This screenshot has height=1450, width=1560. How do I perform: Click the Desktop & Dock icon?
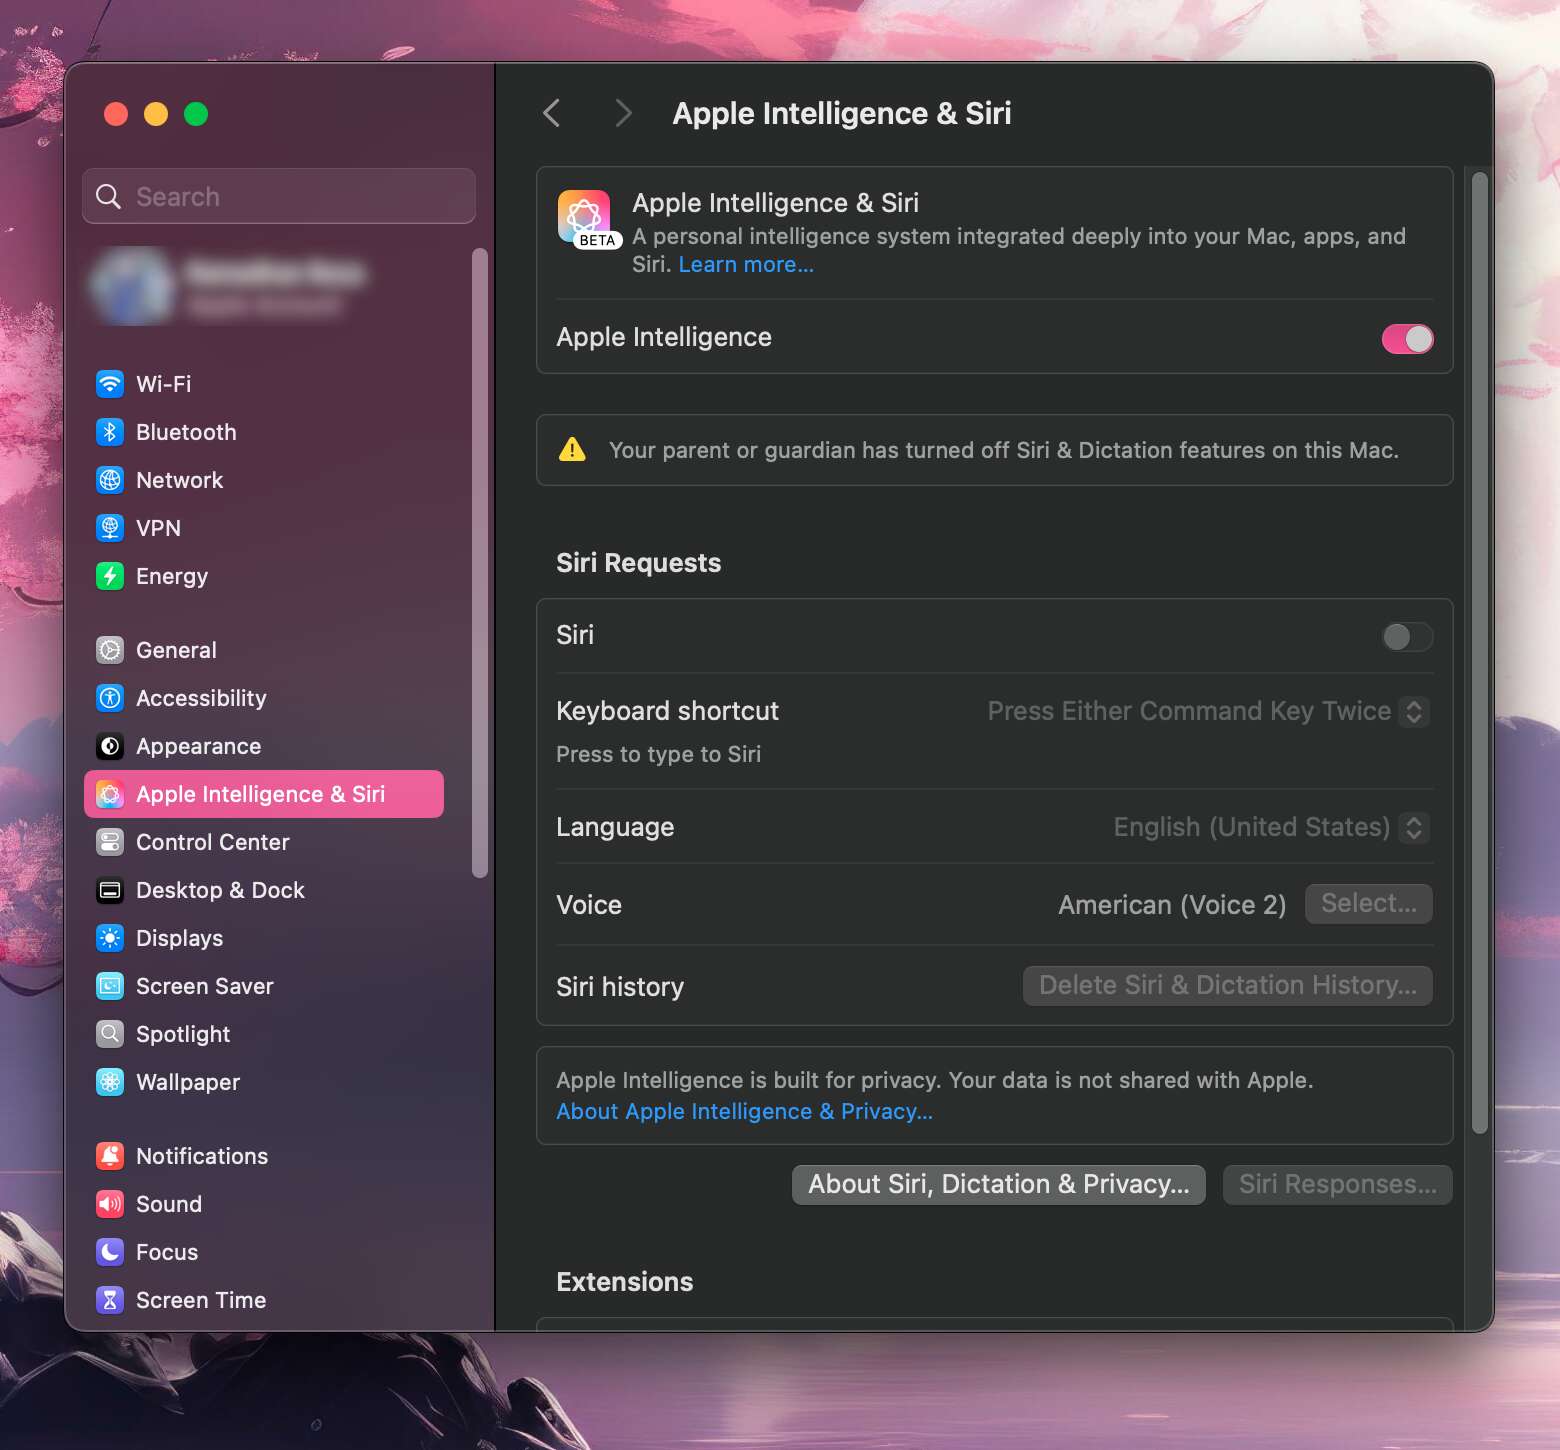coord(110,890)
